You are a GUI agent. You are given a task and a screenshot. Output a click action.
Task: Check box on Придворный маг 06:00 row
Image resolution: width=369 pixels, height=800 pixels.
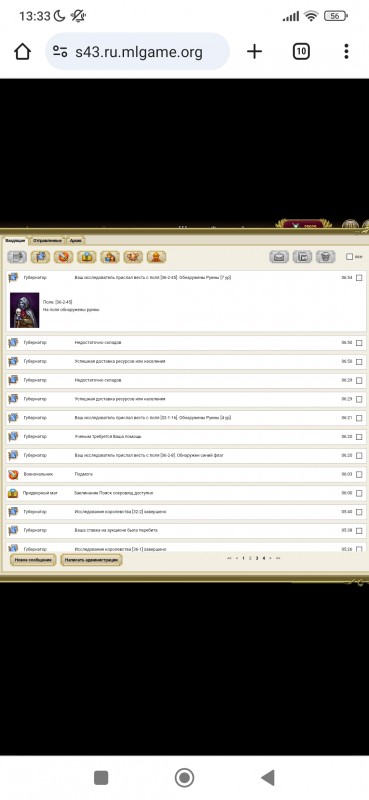359,493
